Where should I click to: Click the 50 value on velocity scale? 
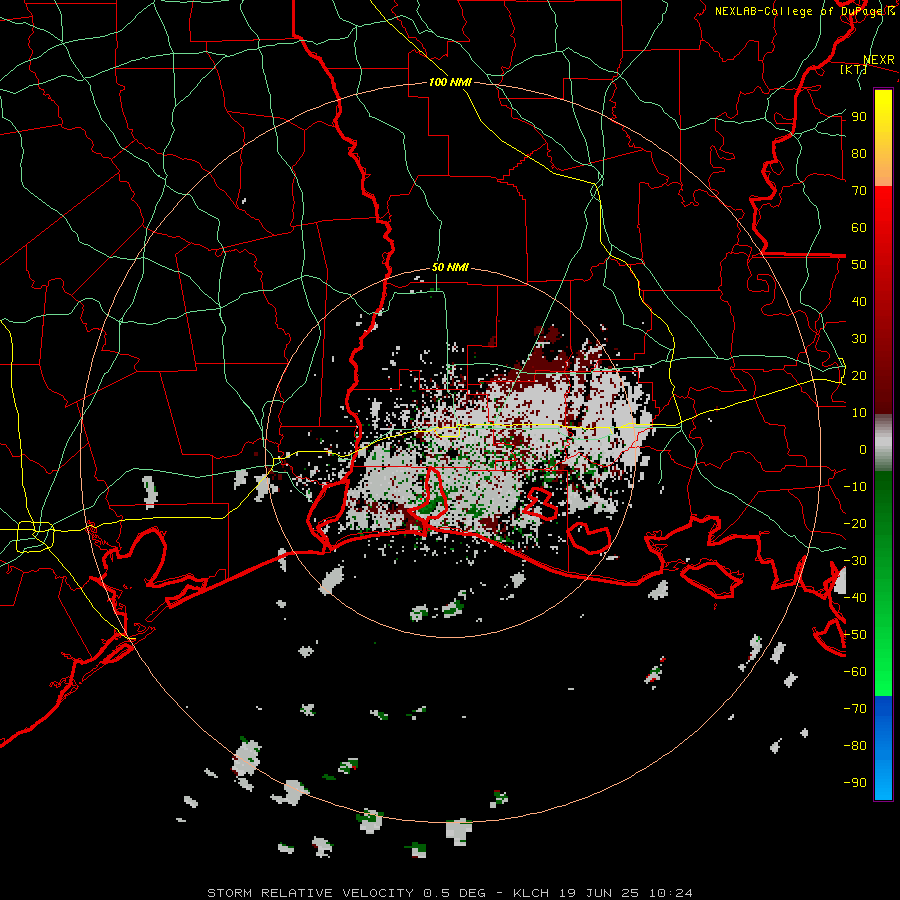pos(859,265)
